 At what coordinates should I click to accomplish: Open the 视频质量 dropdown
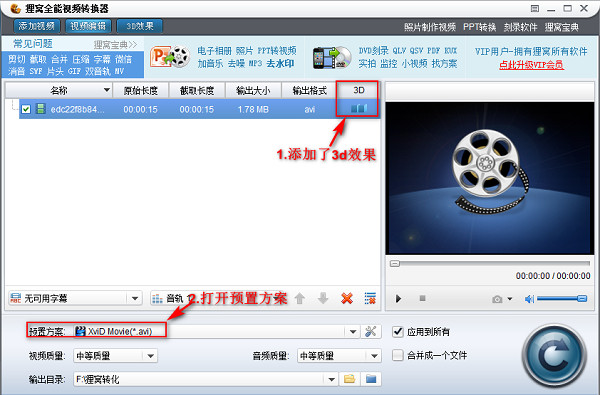pyautogui.click(x=115, y=356)
